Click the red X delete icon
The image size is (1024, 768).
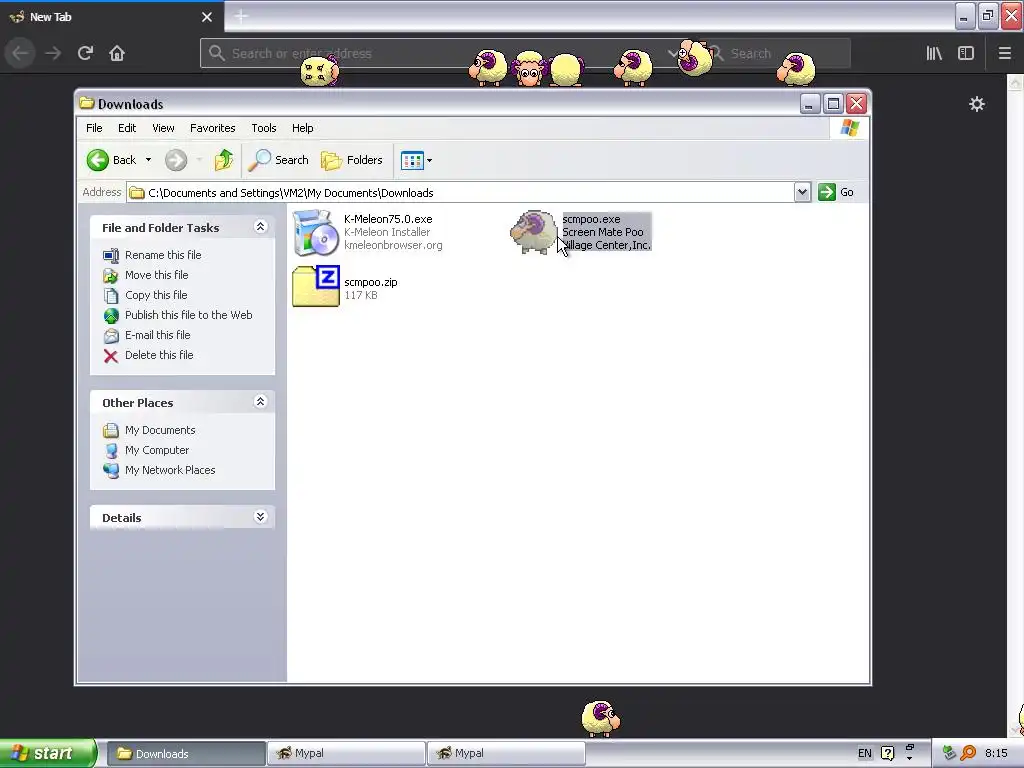click(x=111, y=355)
